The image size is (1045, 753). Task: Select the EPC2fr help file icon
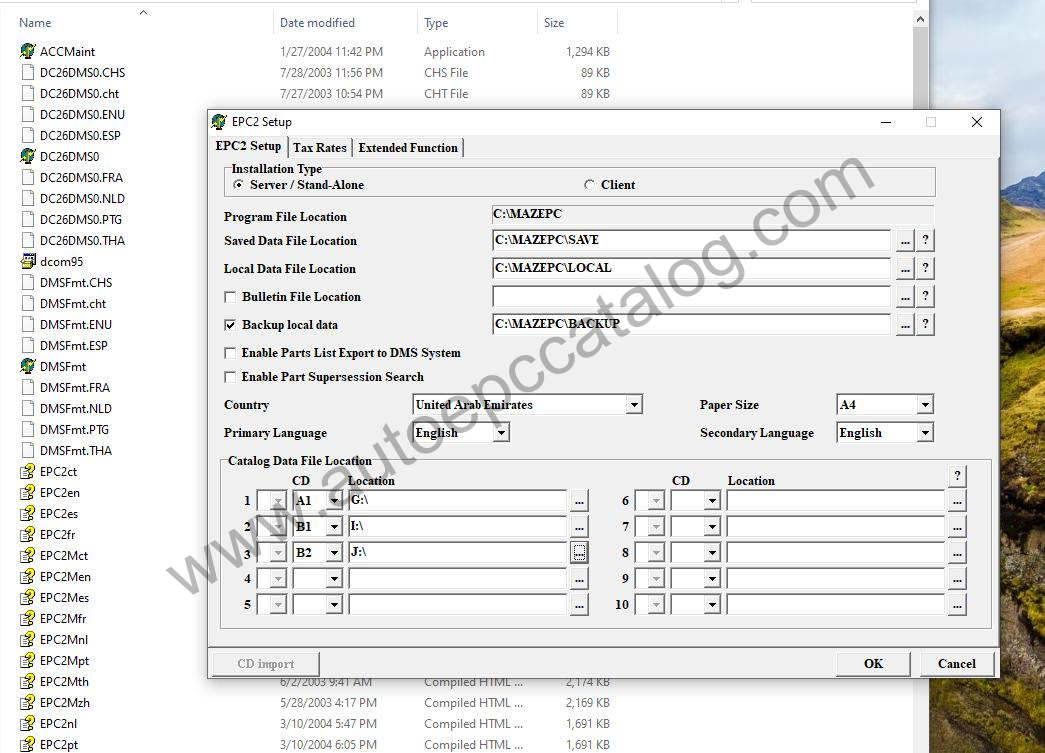(x=27, y=534)
